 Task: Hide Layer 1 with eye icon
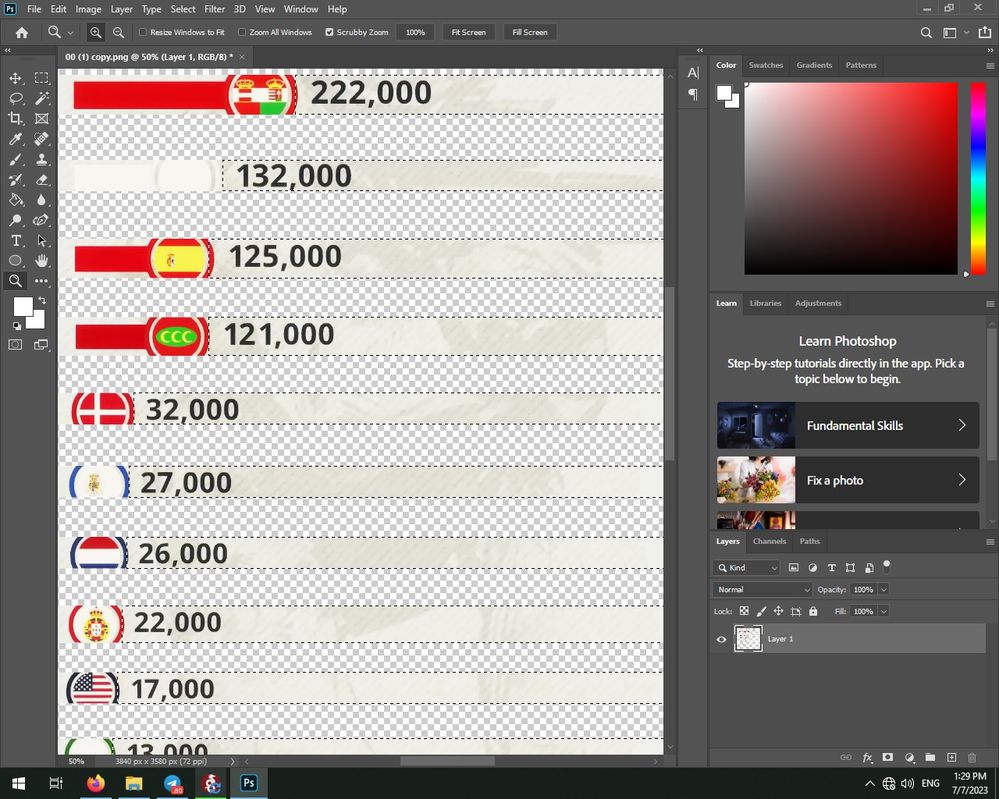pyautogui.click(x=721, y=639)
